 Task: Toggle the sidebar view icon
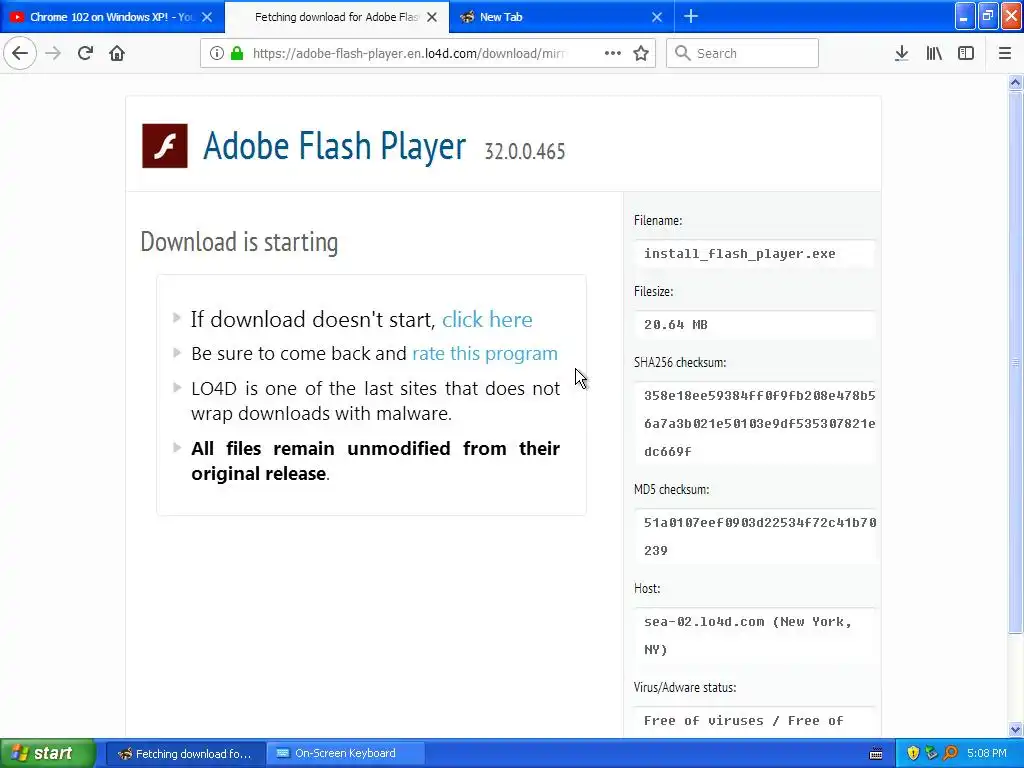966,53
